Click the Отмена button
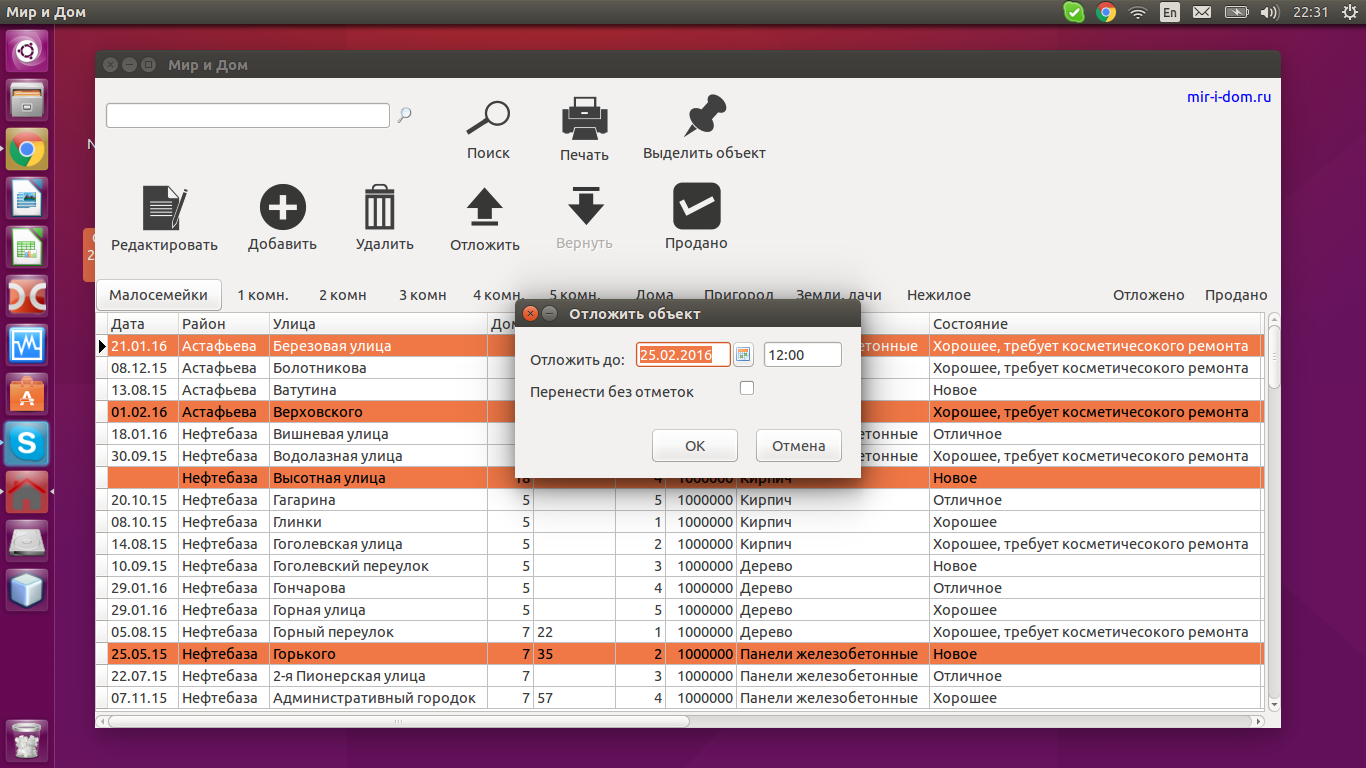The width and height of the screenshot is (1366, 768). coord(799,446)
